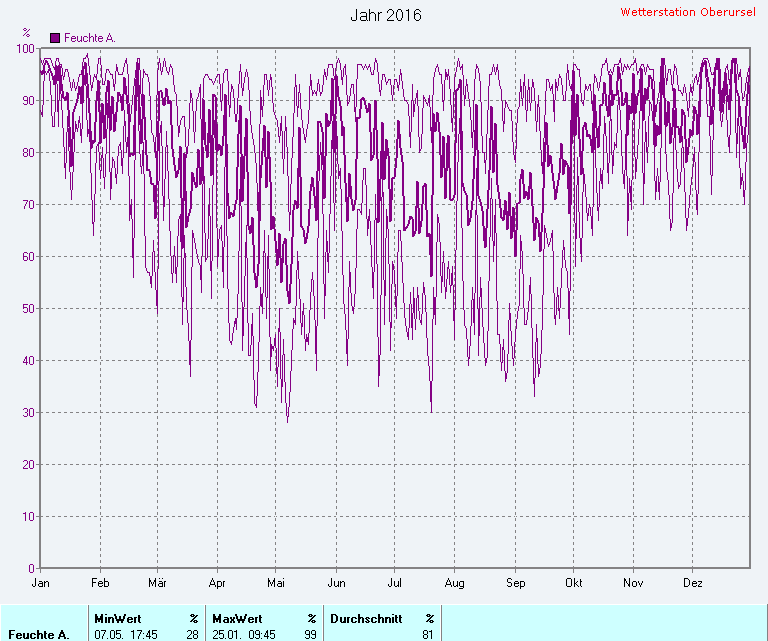Screen dimensions: 768x641
Task: Click the maximum date '25.01. 09:45'
Action: [244, 635]
